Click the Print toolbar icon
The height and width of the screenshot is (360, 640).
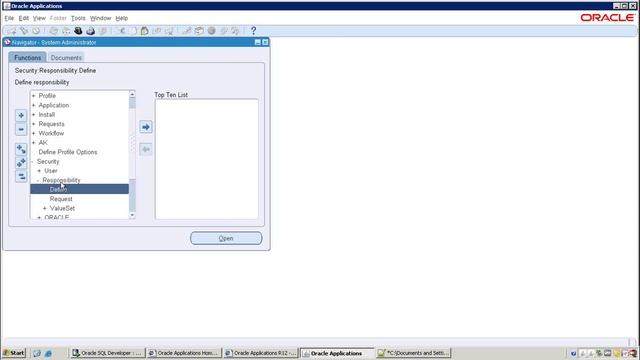pos(90,31)
